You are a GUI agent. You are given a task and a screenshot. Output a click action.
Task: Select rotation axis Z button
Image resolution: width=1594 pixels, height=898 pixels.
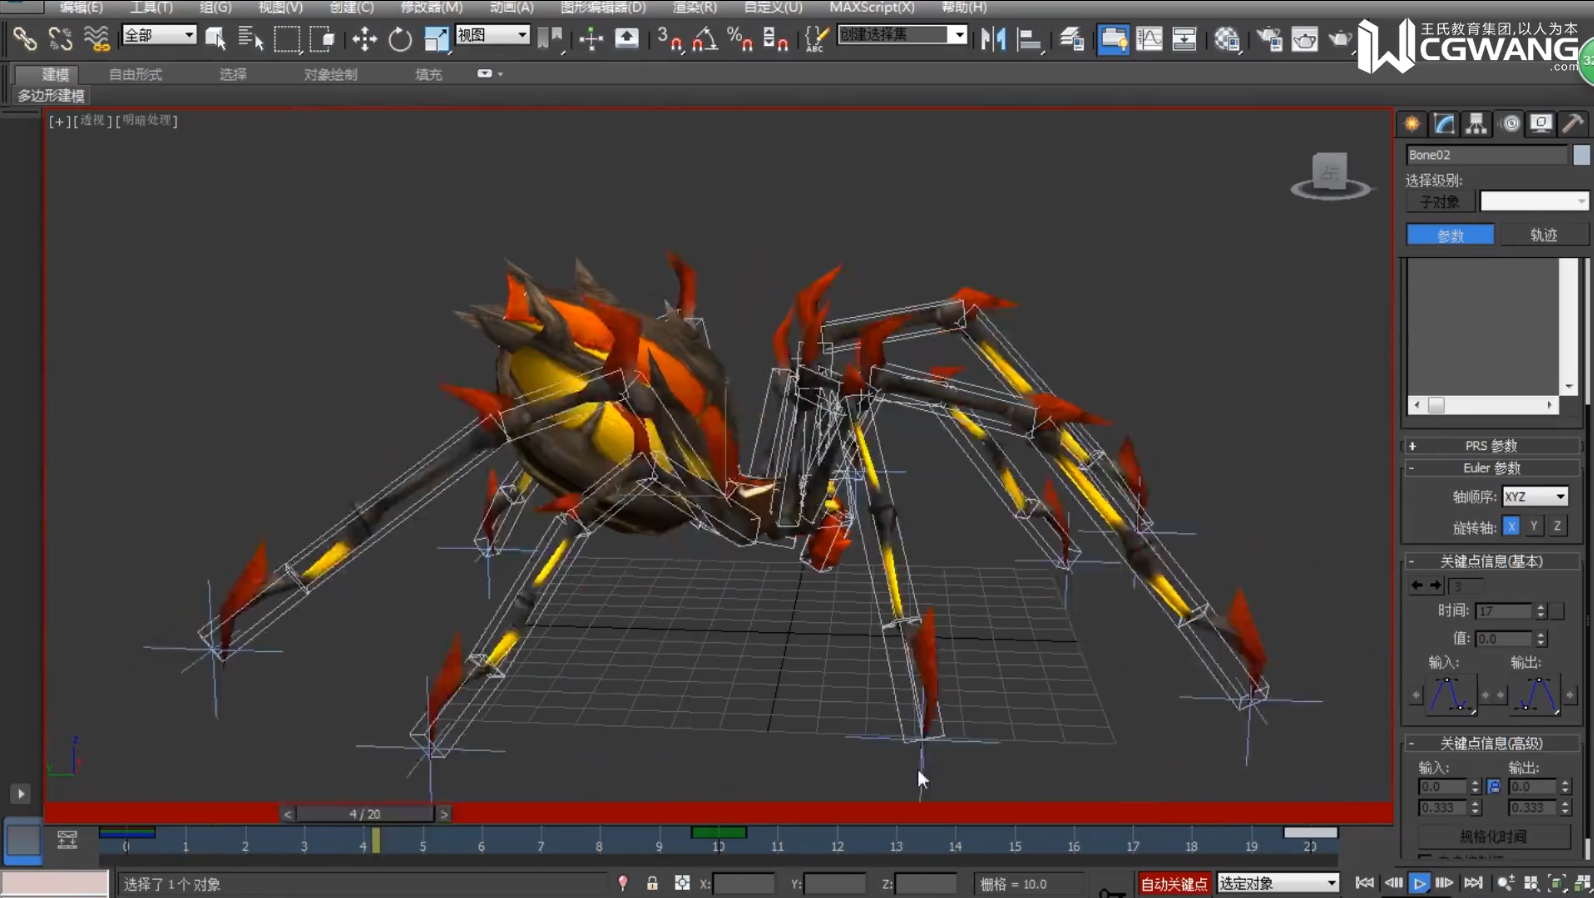(1557, 526)
